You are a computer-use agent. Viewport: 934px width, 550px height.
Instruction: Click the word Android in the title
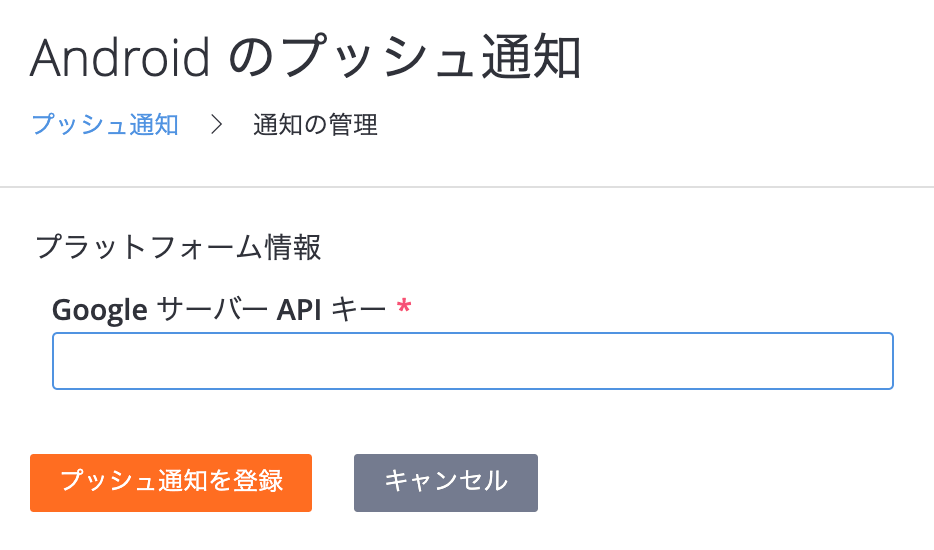click(x=120, y=60)
